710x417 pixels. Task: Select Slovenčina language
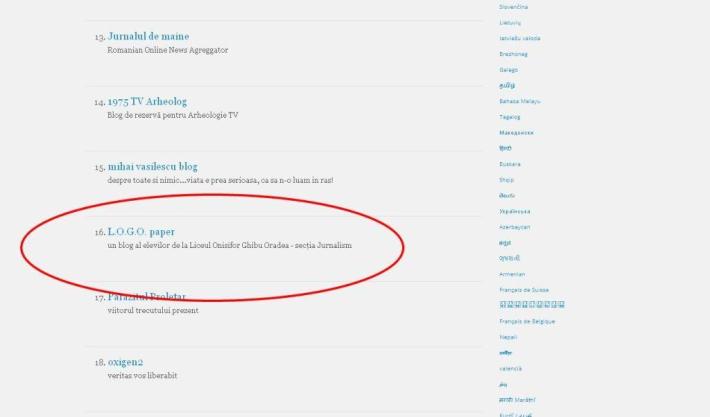coord(514,7)
